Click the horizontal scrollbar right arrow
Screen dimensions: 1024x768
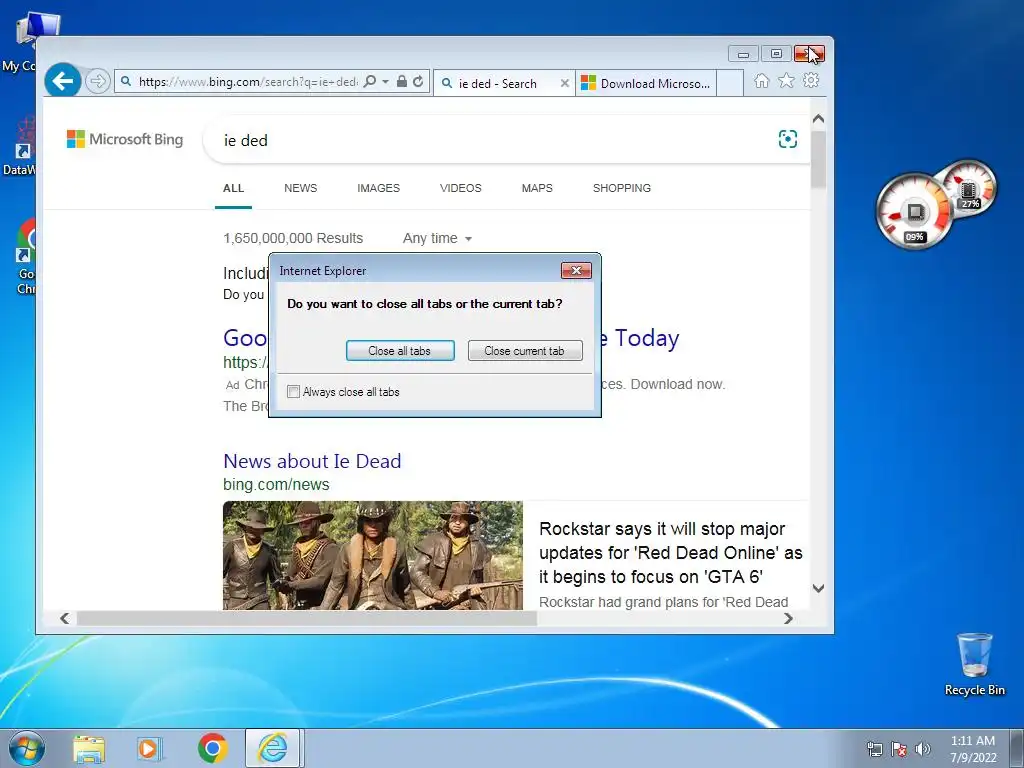click(x=788, y=618)
